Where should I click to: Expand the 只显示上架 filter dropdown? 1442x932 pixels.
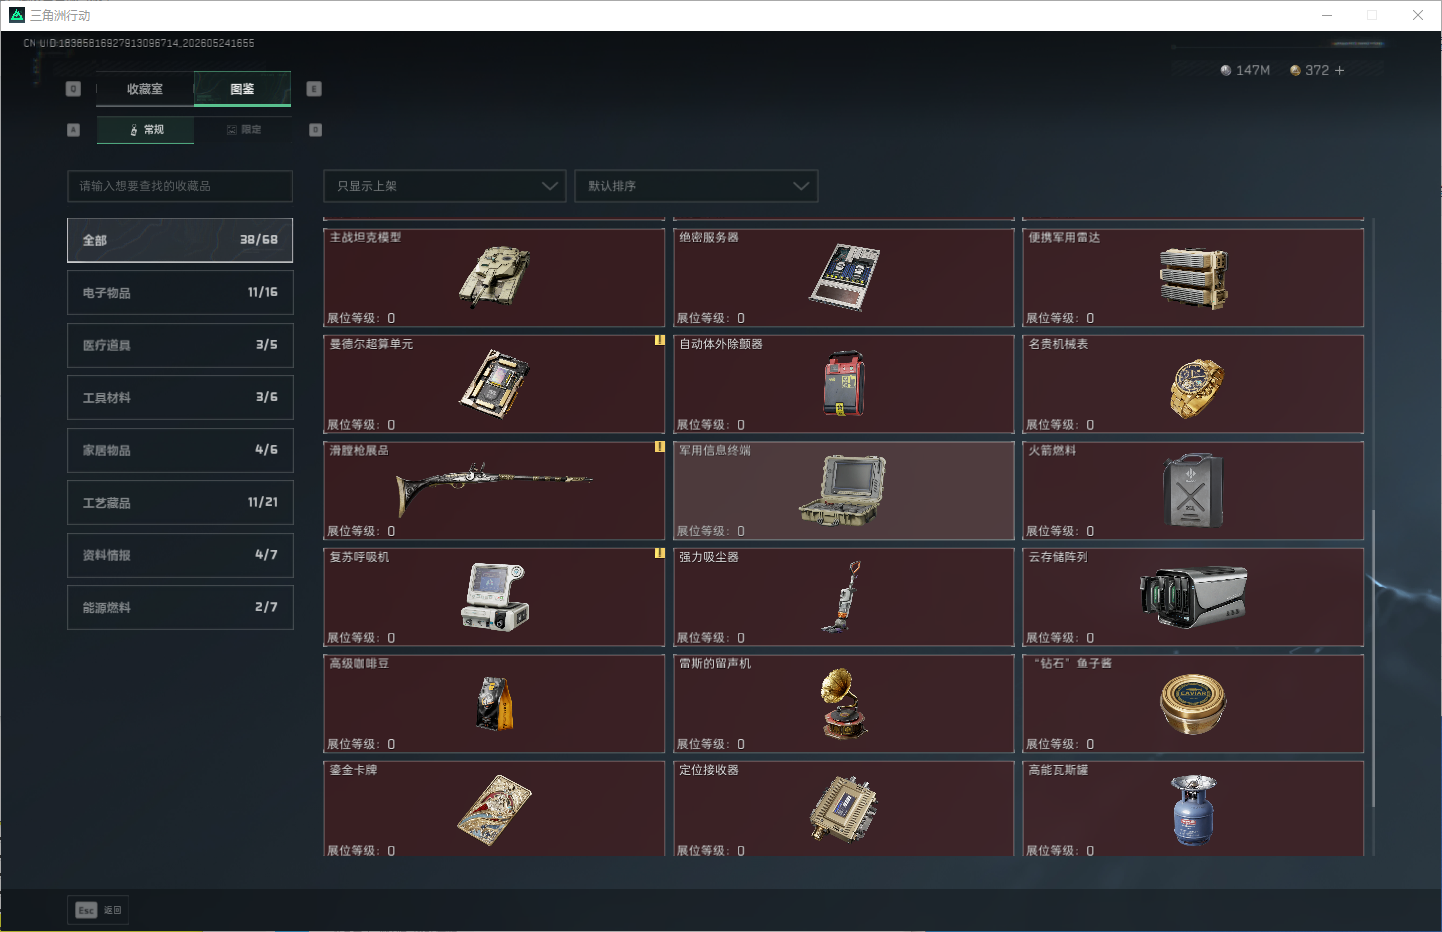pos(445,186)
